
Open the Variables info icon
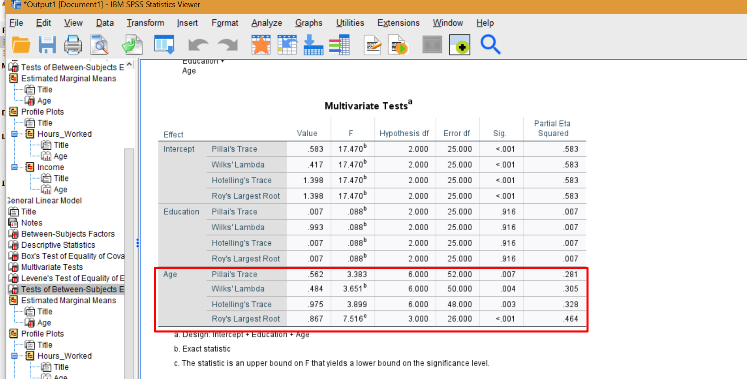click(340, 45)
